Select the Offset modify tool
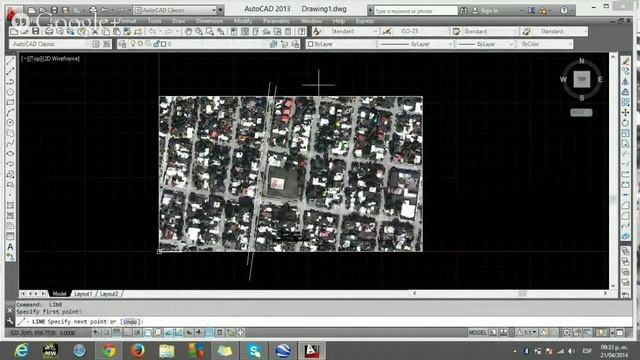640x360 pixels. [x=625, y=92]
